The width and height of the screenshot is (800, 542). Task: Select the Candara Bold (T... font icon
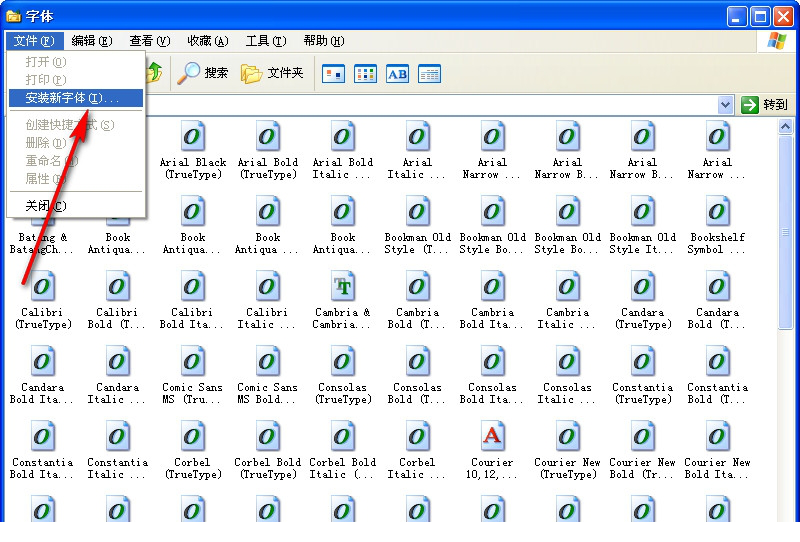click(x=717, y=287)
